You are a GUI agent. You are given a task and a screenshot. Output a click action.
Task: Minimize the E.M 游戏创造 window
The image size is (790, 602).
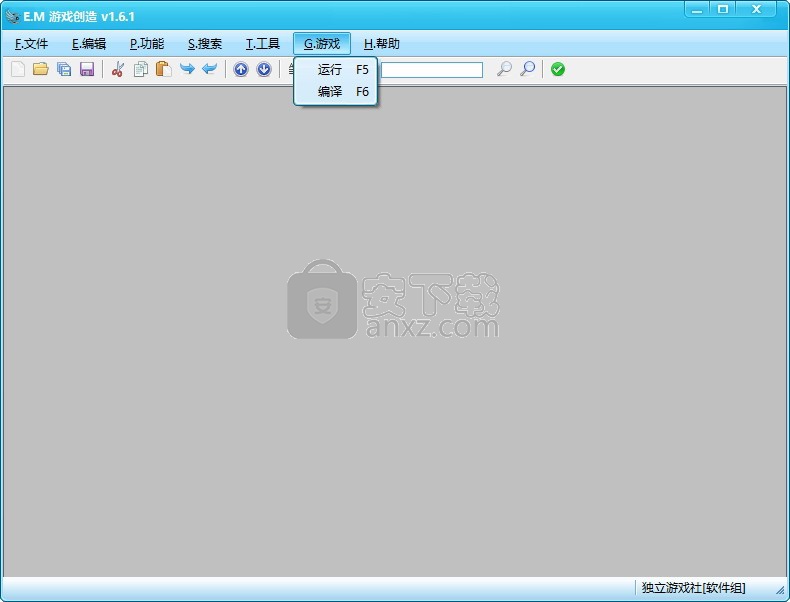click(697, 10)
